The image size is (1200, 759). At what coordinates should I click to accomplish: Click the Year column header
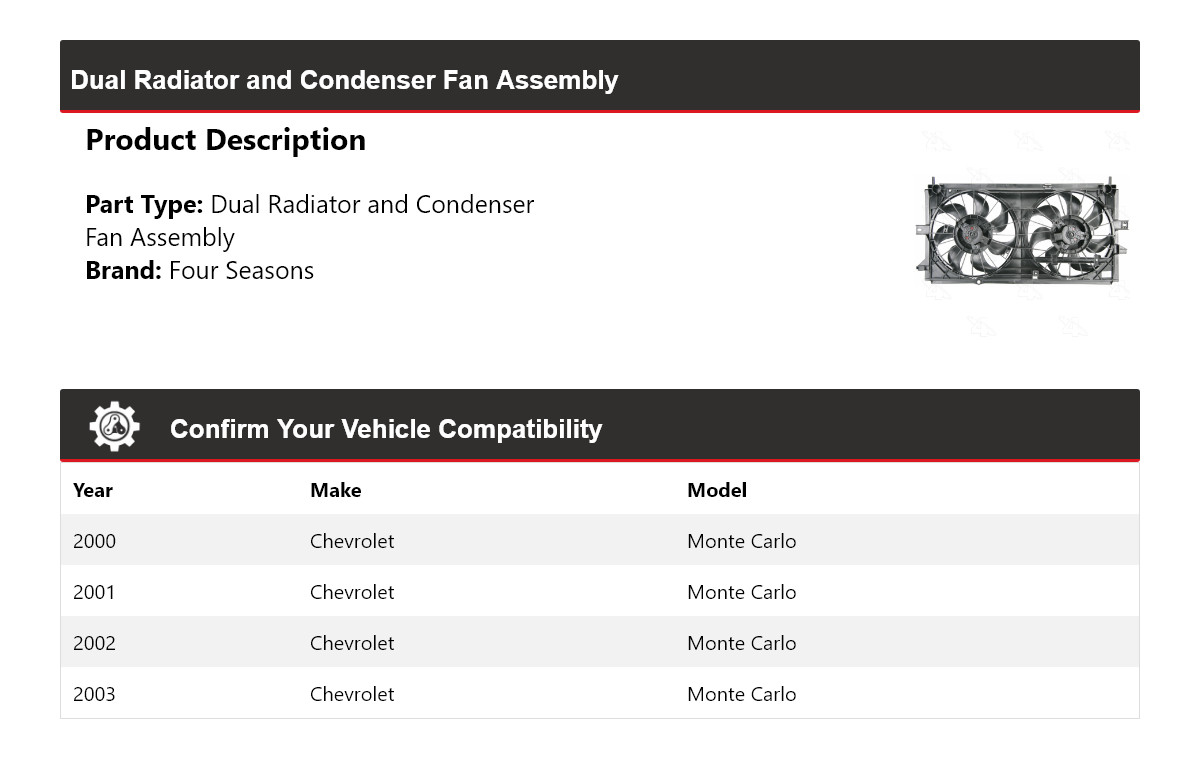[93, 490]
